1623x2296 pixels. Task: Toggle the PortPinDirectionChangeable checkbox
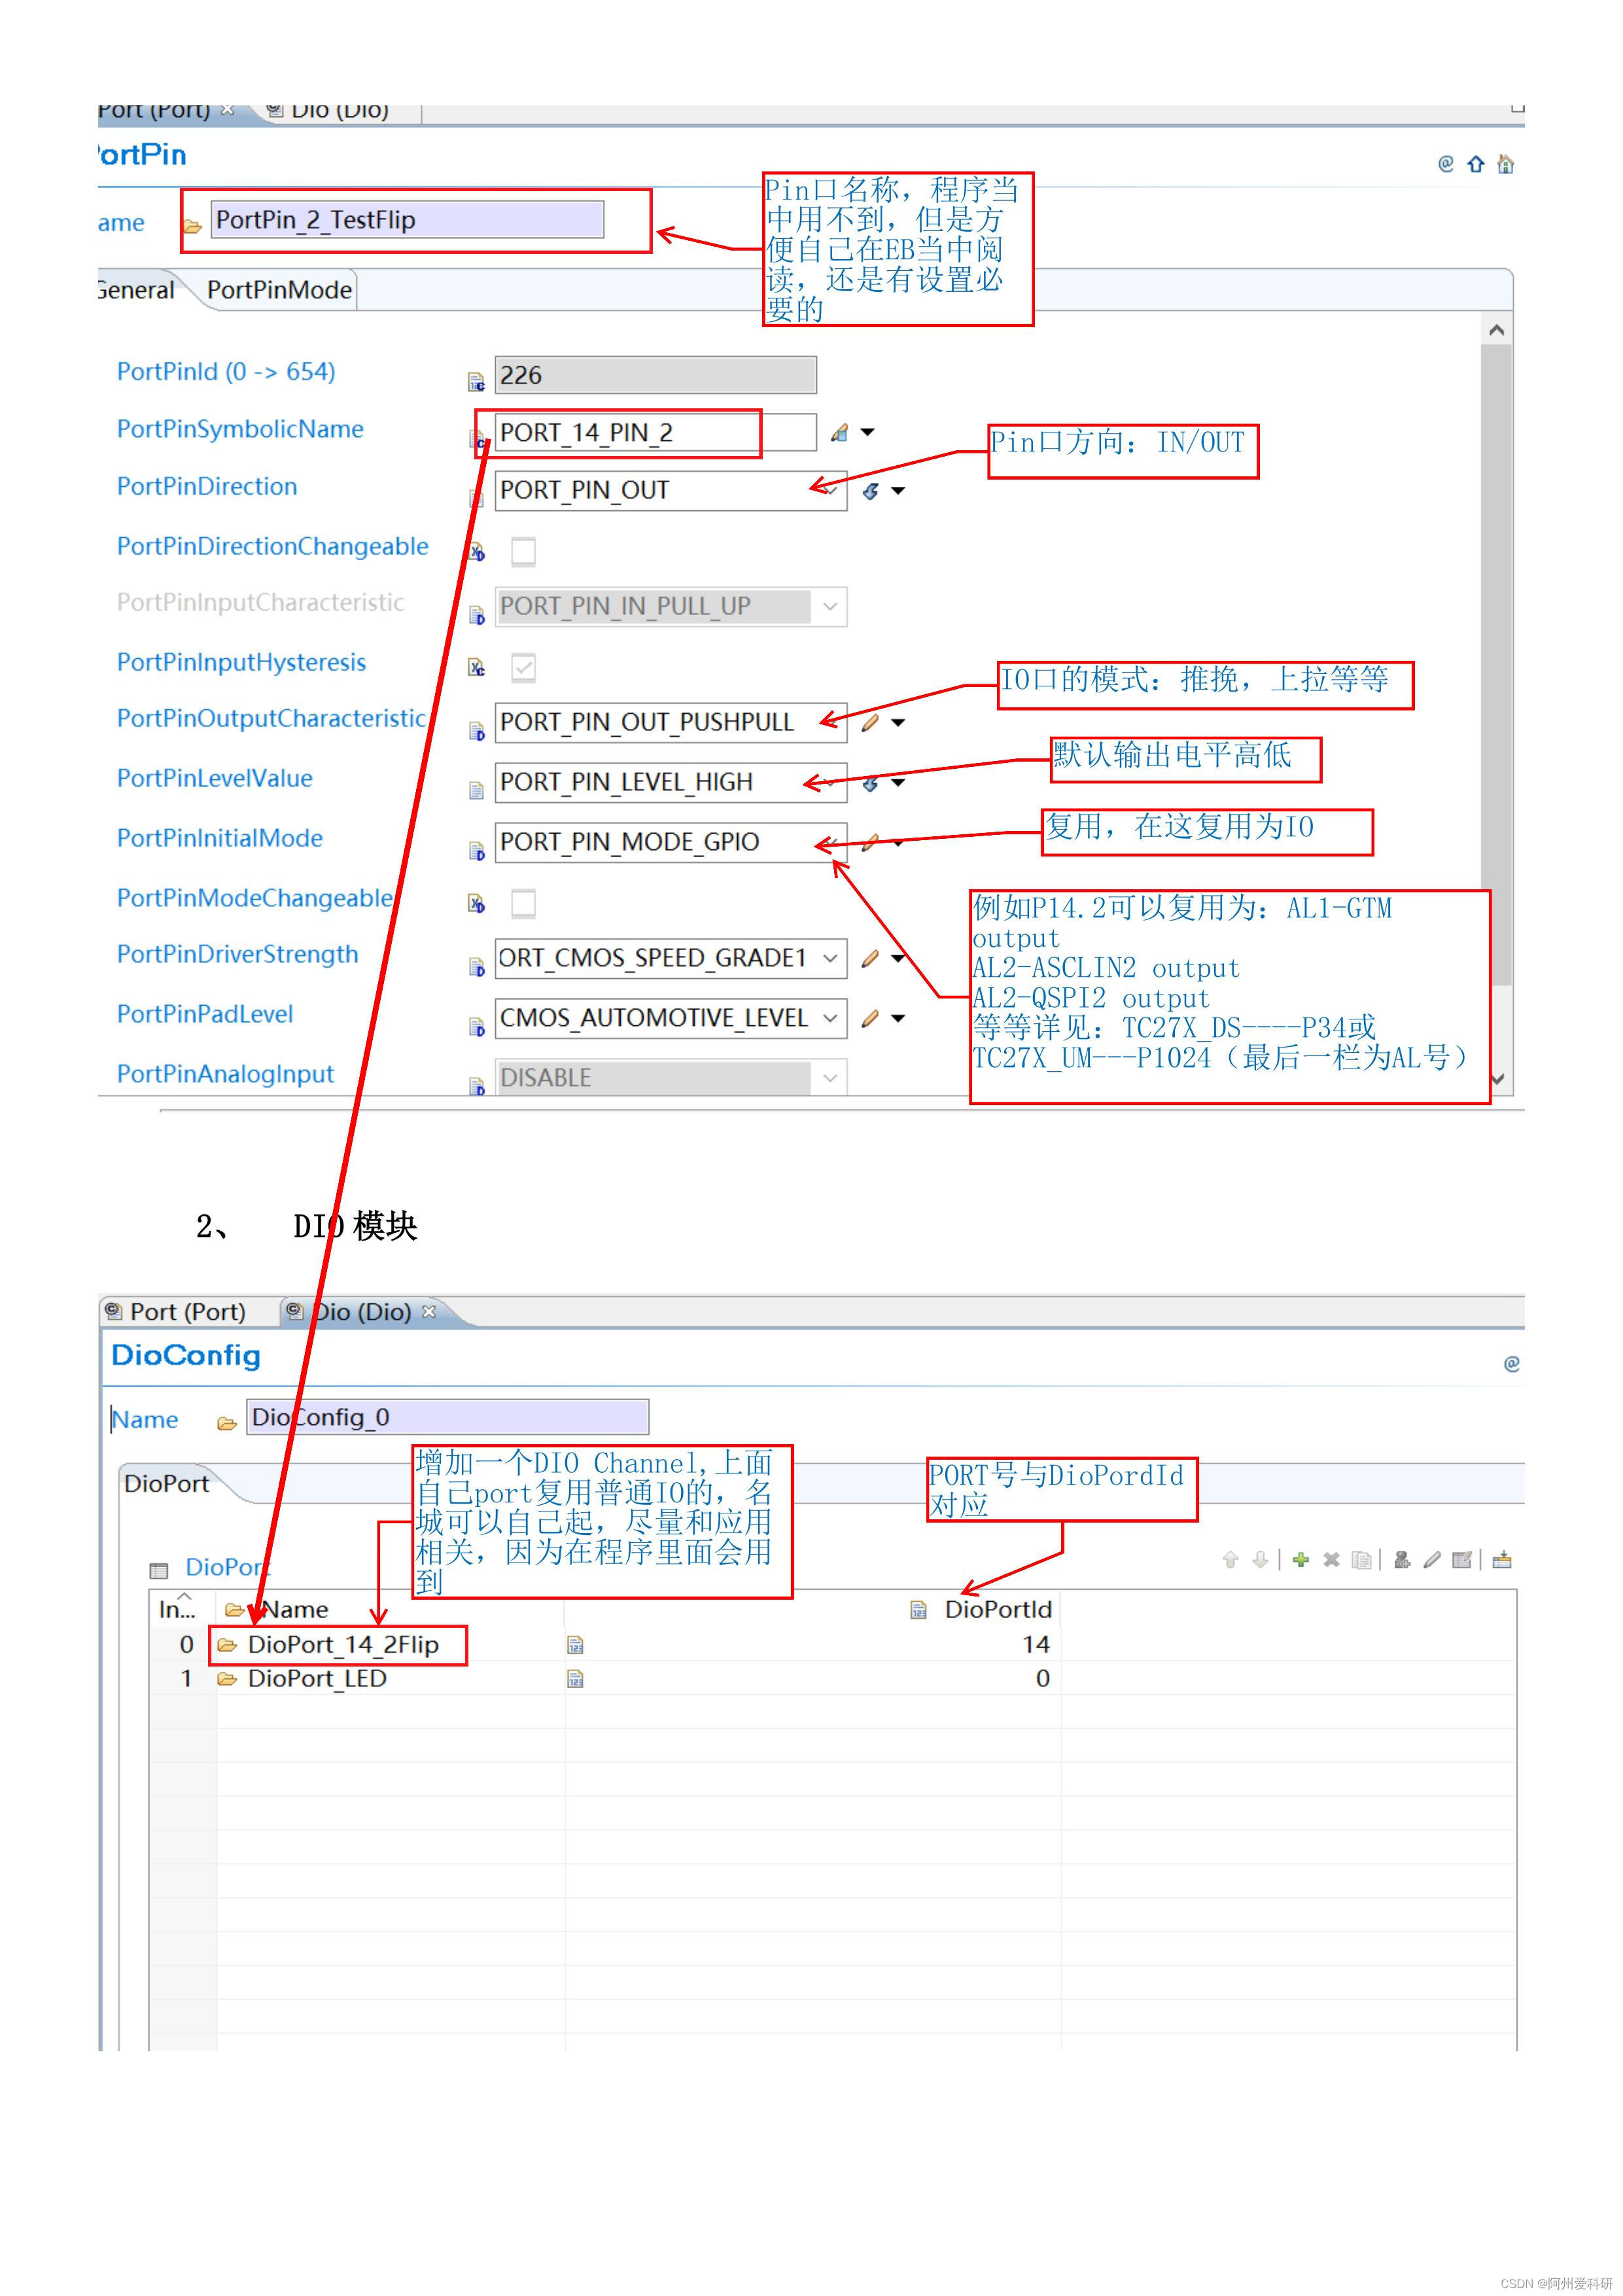coord(523,551)
